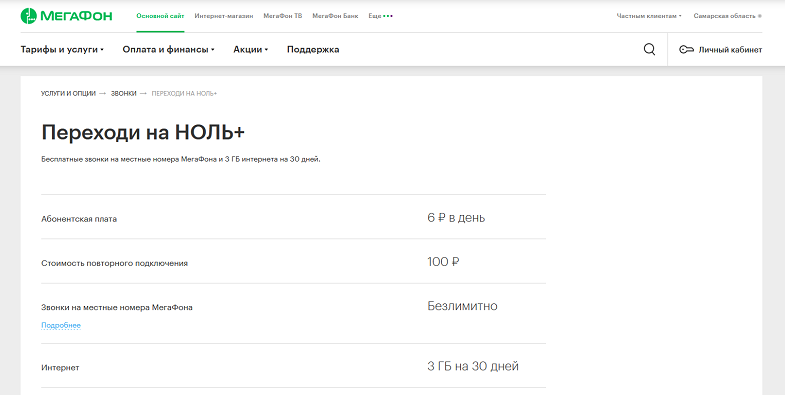The width and height of the screenshot is (785, 395).
Task: Click the Личный кабинет button
Action: tap(720, 50)
